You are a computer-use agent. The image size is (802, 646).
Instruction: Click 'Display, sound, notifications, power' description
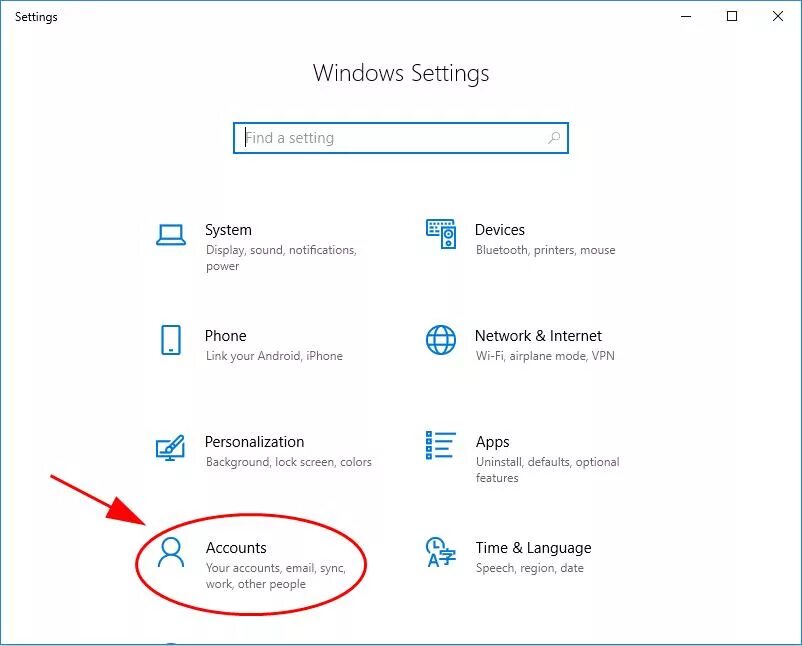point(281,258)
